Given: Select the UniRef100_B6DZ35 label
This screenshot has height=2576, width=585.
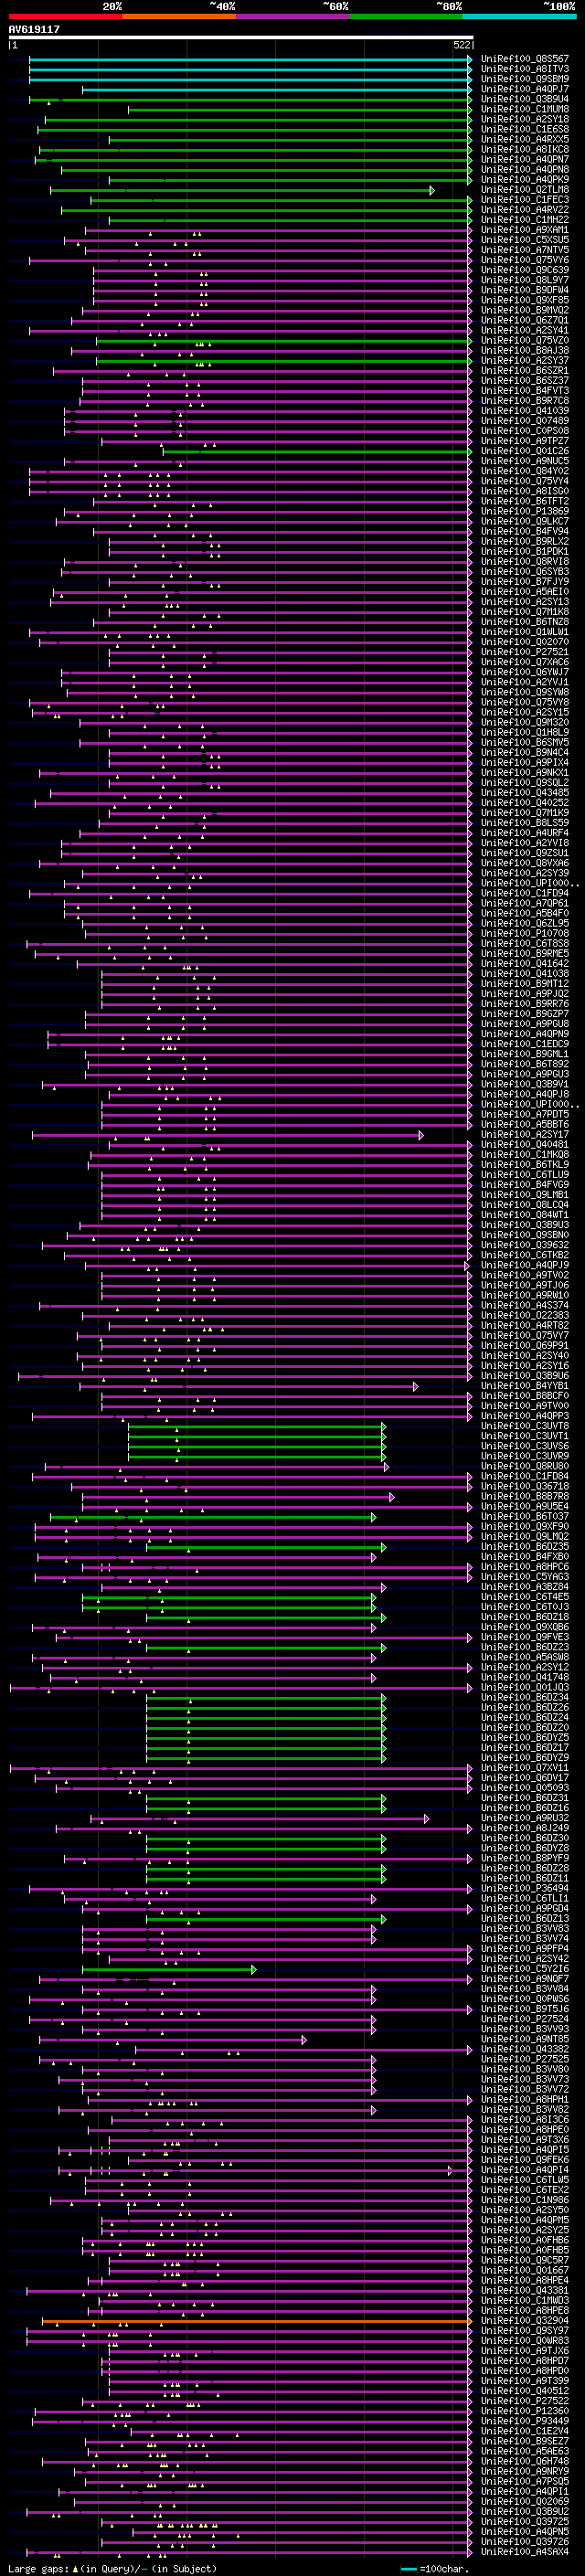Looking at the screenshot, I should 525,1547.
